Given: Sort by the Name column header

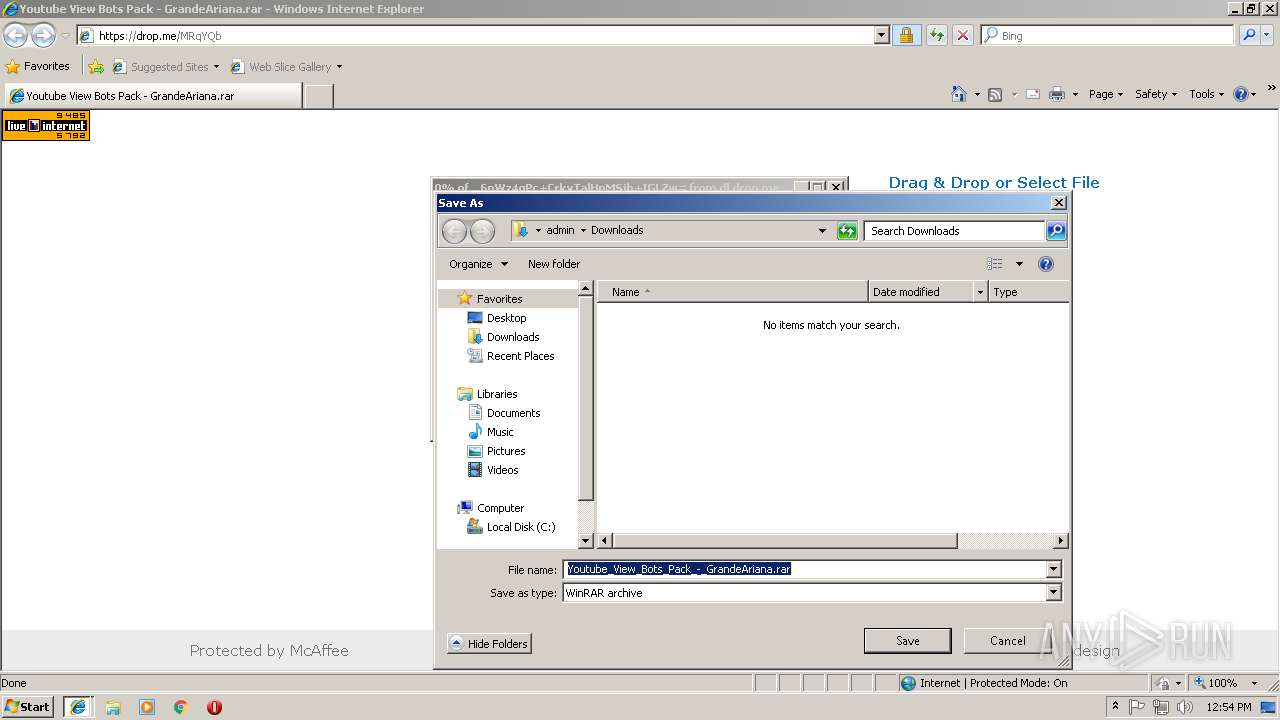Looking at the screenshot, I should [733, 292].
